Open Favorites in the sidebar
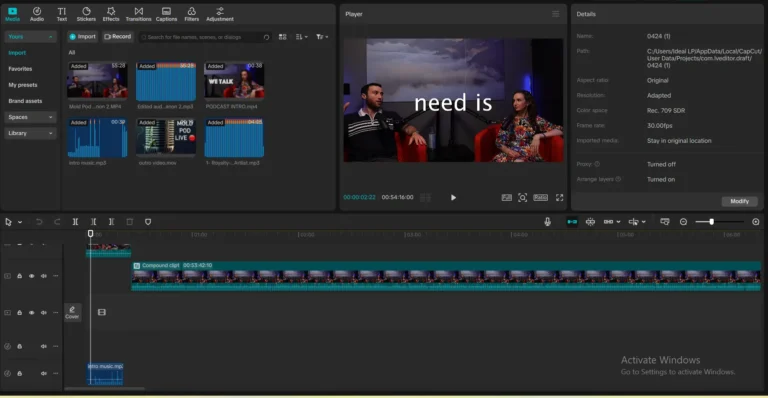 [20, 69]
